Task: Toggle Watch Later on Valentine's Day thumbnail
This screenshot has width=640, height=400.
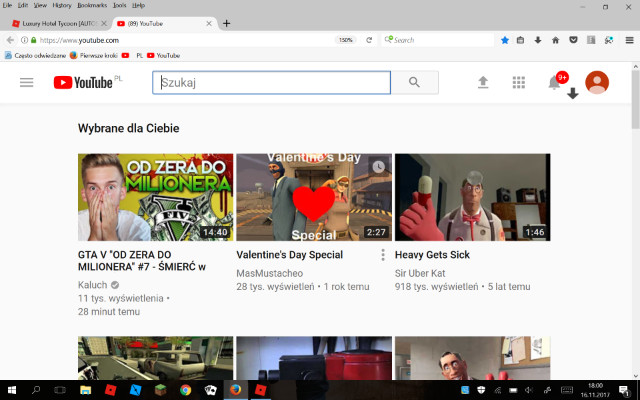Action: point(378,166)
